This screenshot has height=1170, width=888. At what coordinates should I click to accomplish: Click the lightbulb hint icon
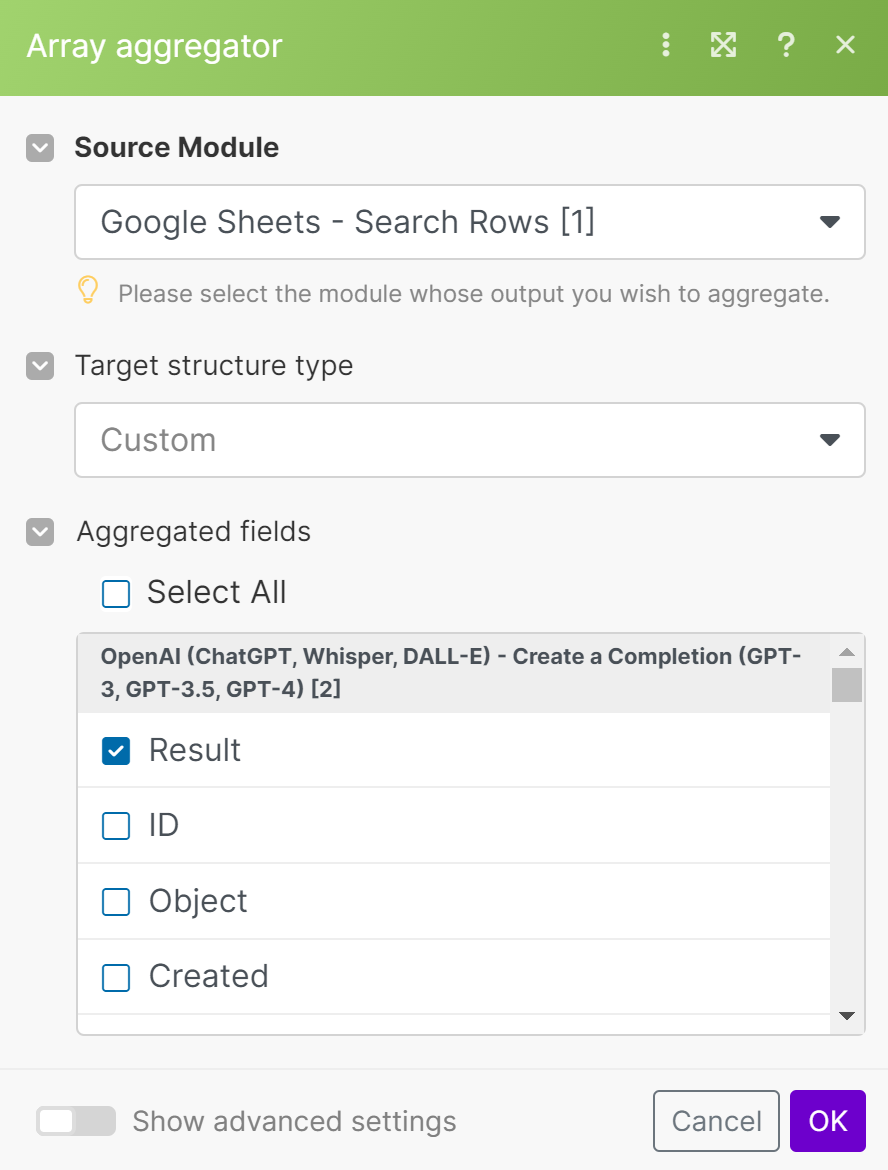coord(89,291)
